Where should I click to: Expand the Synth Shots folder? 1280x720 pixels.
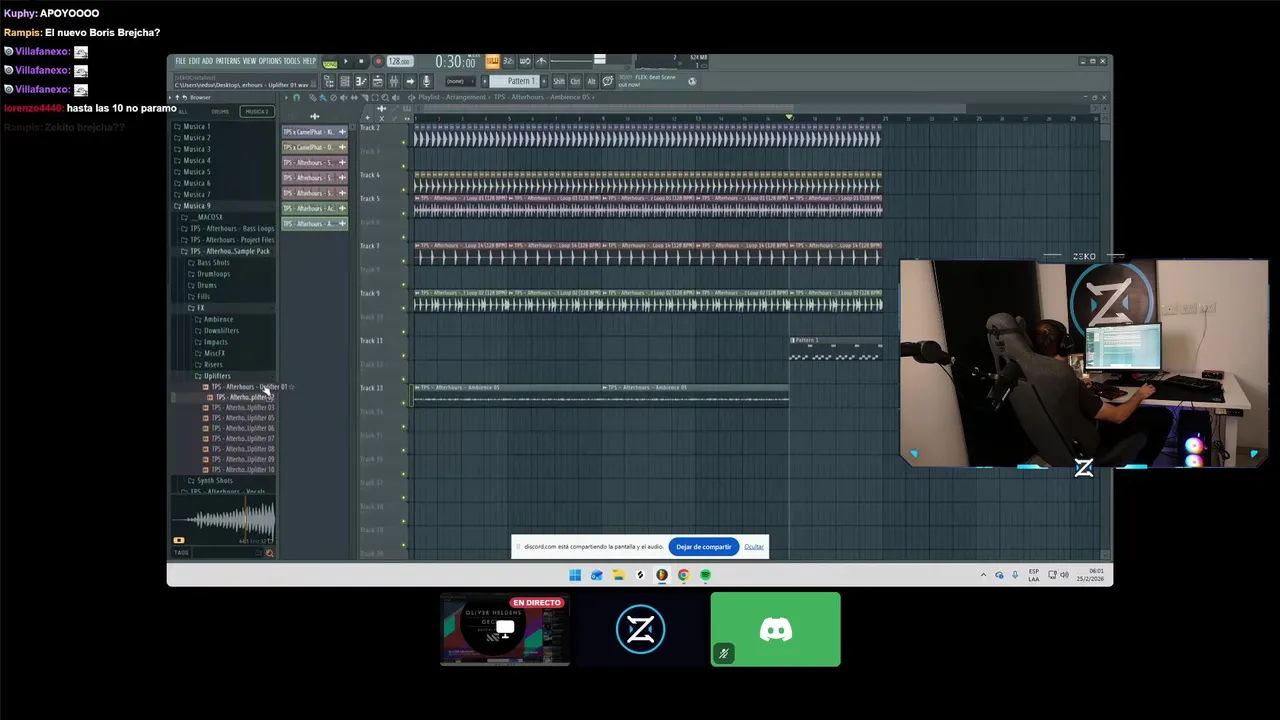[x=213, y=481]
